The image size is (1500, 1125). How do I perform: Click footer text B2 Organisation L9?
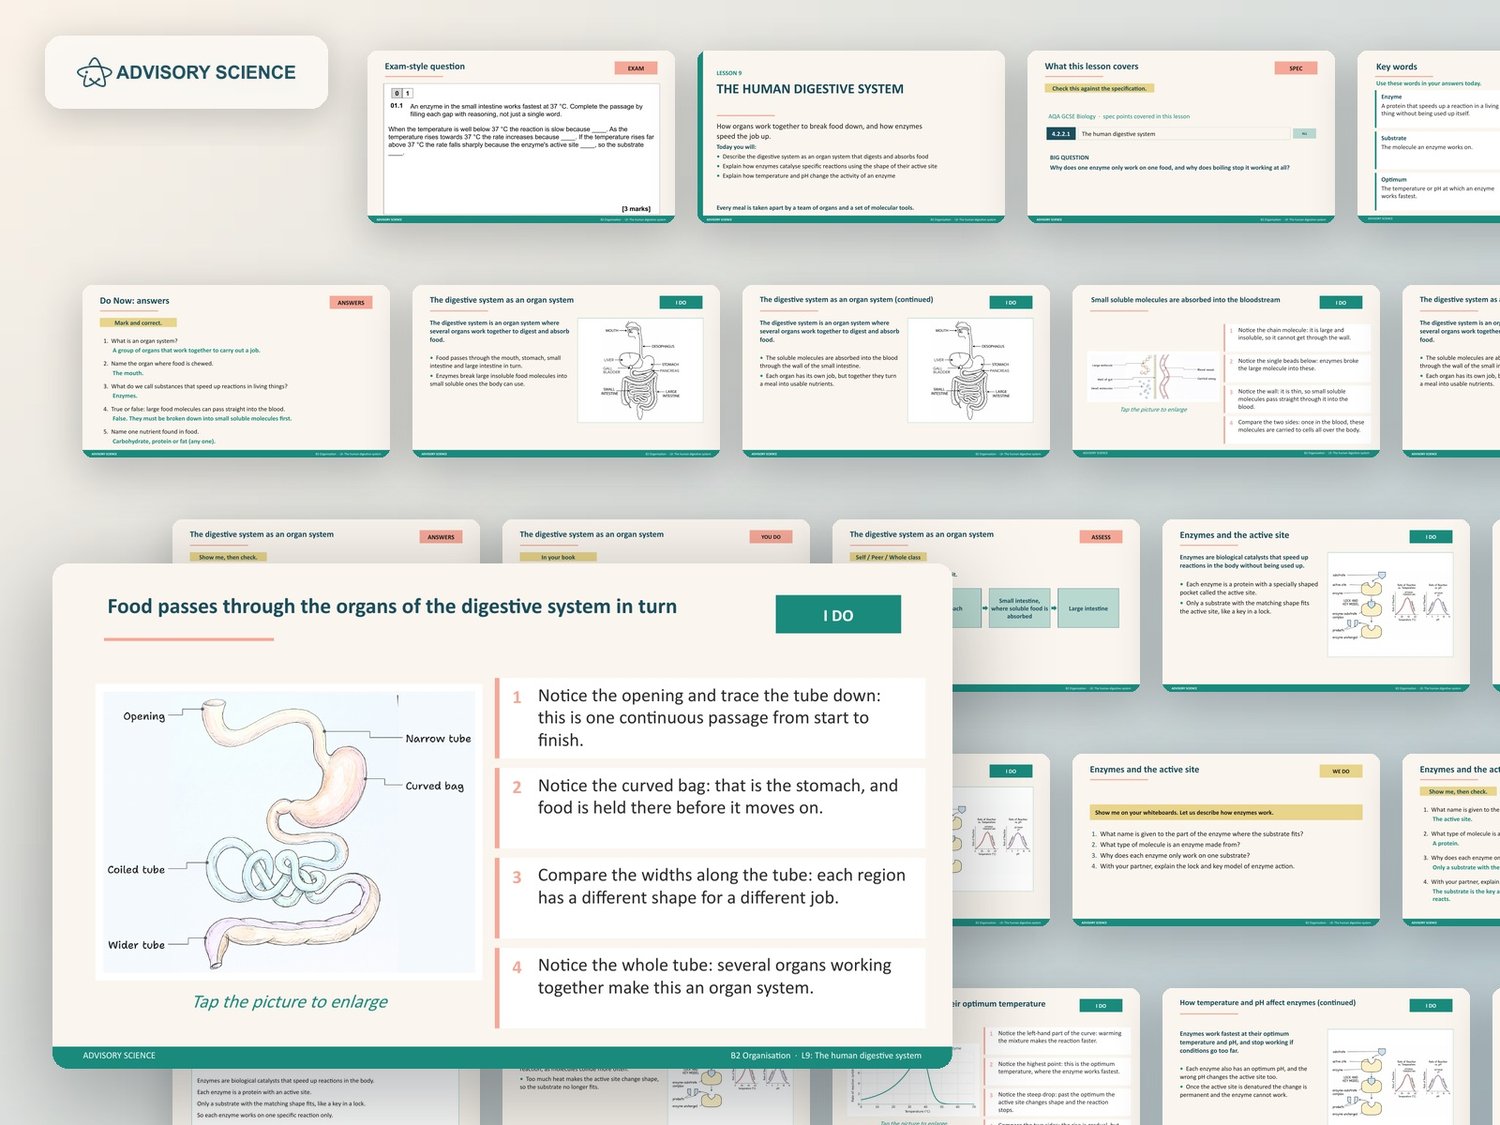click(x=826, y=1055)
